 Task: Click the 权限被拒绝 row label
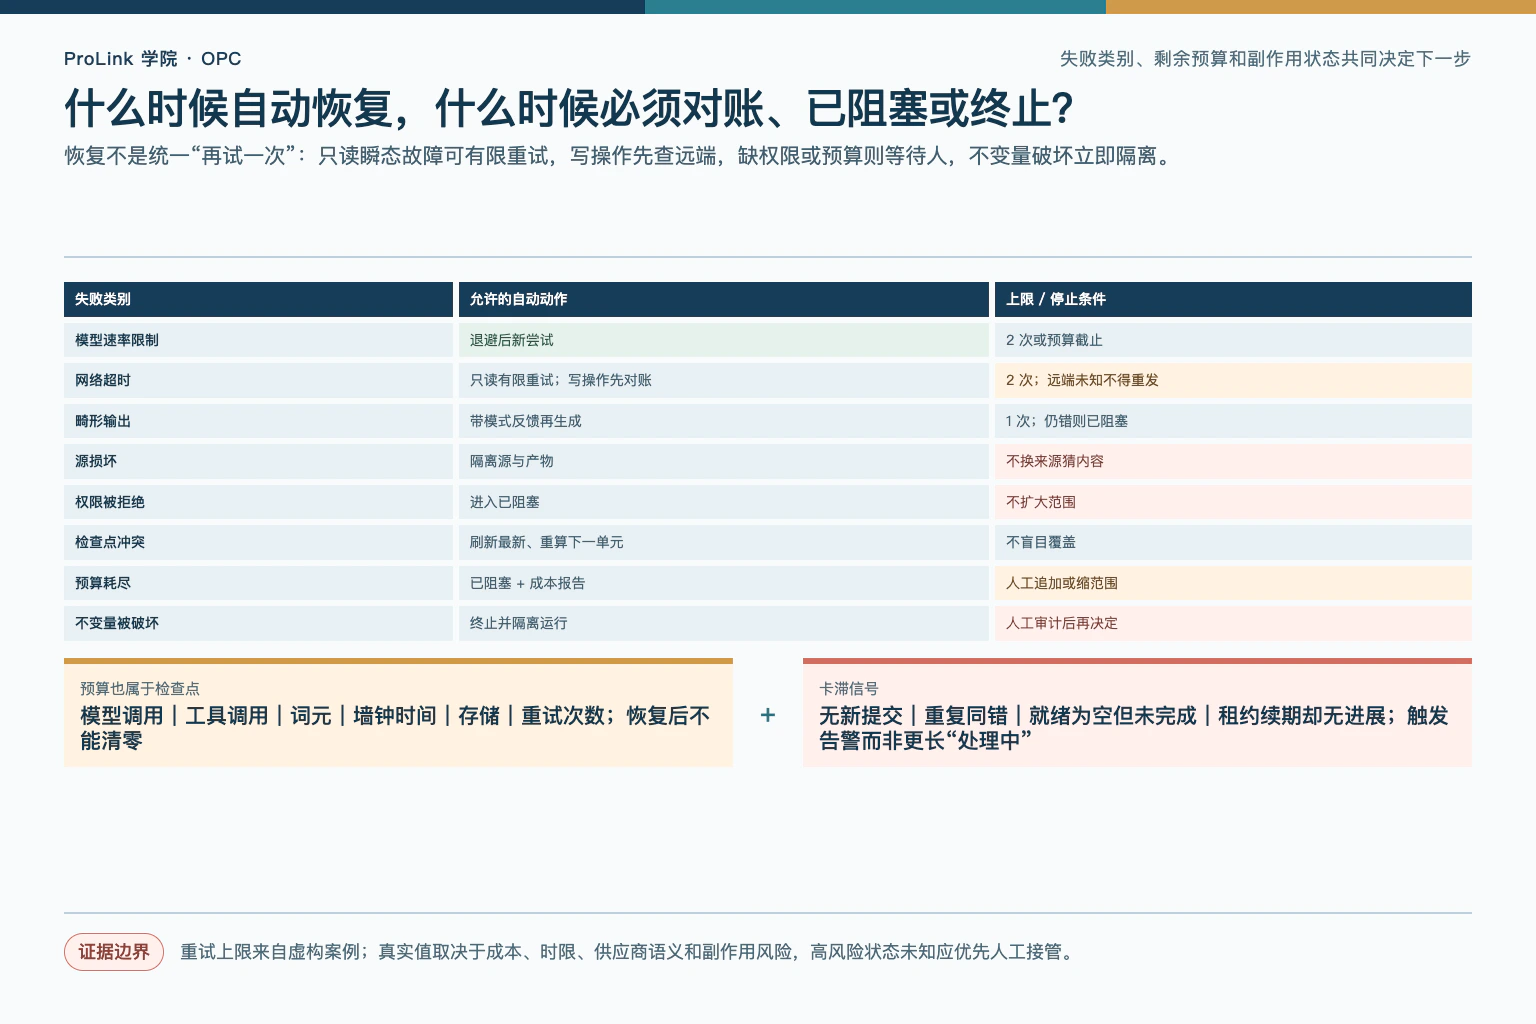(x=258, y=502)
